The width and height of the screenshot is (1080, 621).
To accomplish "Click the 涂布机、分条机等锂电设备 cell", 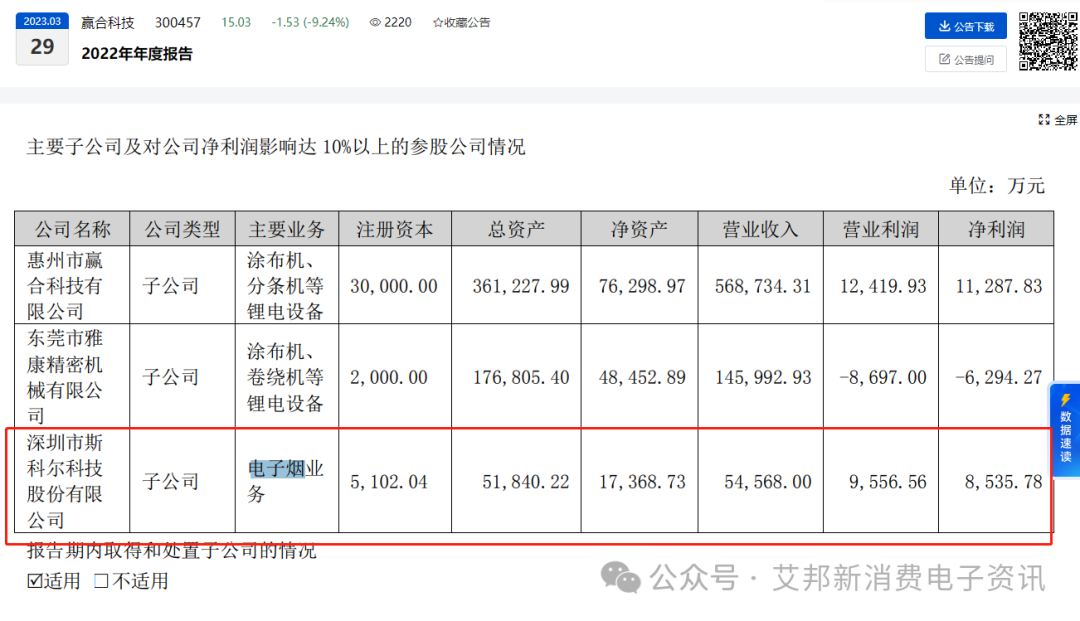I will [x=287, y=285].
